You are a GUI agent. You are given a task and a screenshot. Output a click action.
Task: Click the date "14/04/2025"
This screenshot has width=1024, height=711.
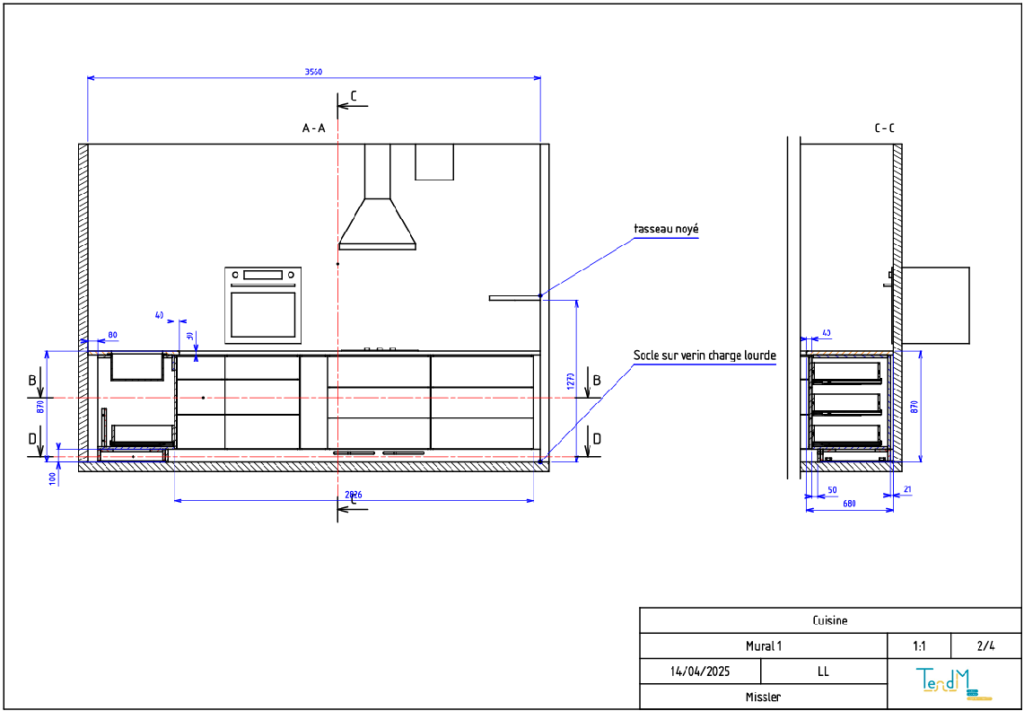700,671
